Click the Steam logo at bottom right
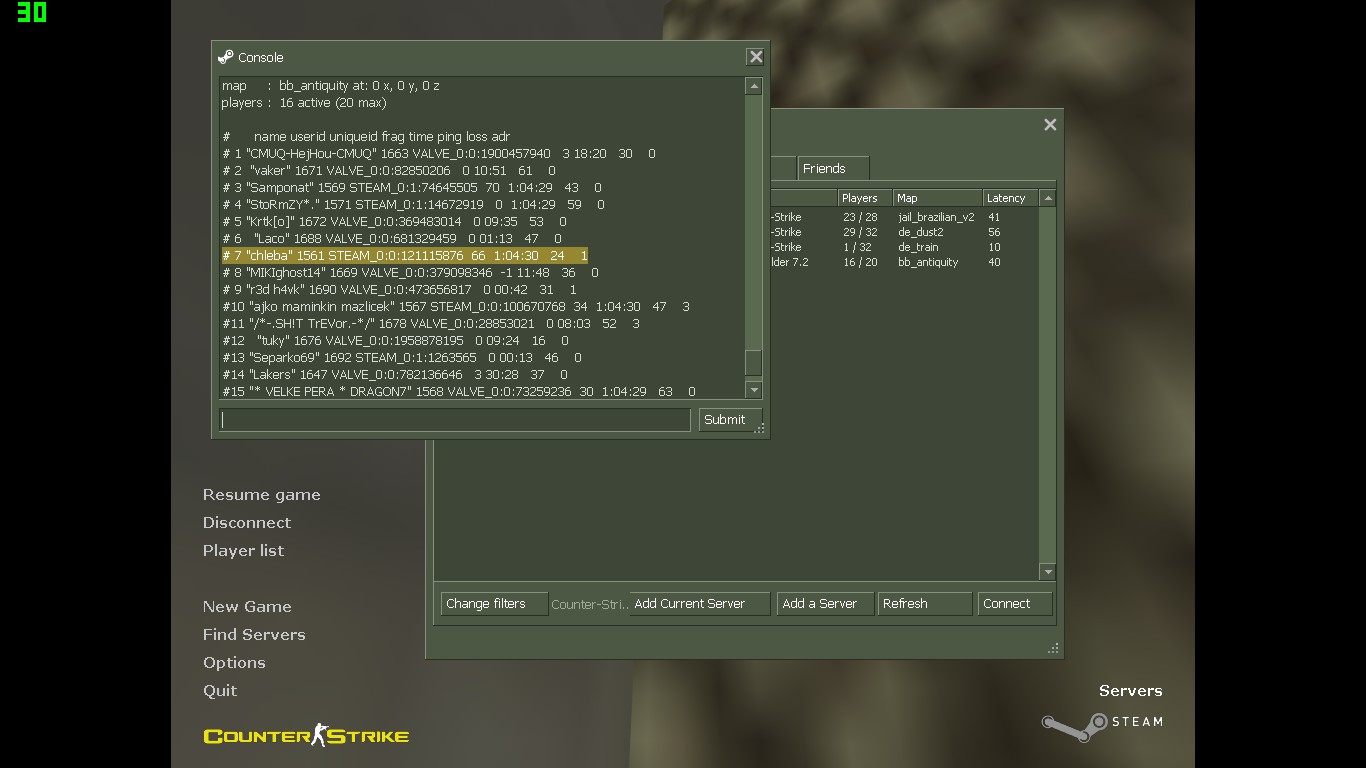The height and width of the screenshot is (768, 1366). [1102, 725]
